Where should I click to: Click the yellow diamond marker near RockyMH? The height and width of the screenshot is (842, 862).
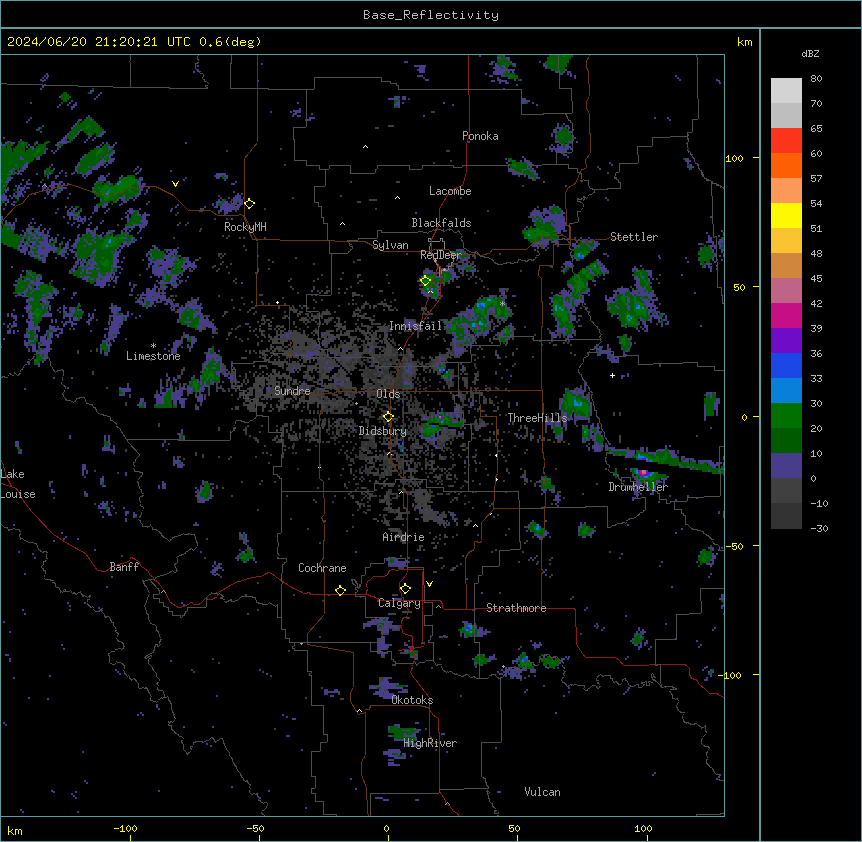click(x=250, y=204)
